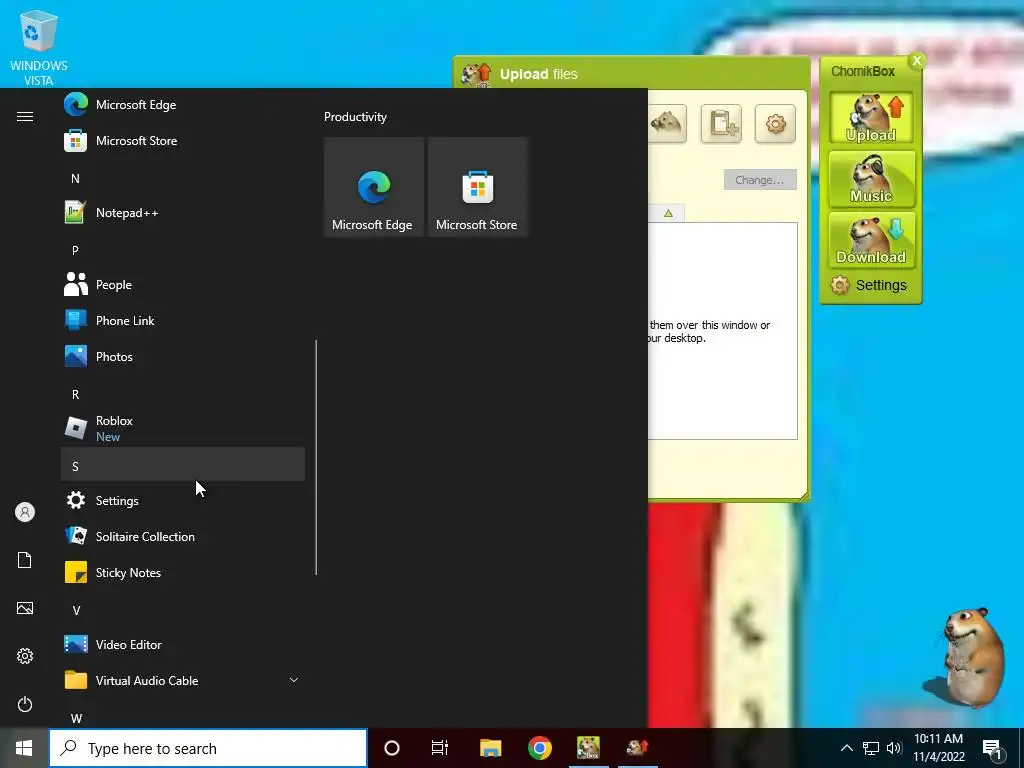Close the ChomikBox widget

pyautogui.click(x=917, y=61)
